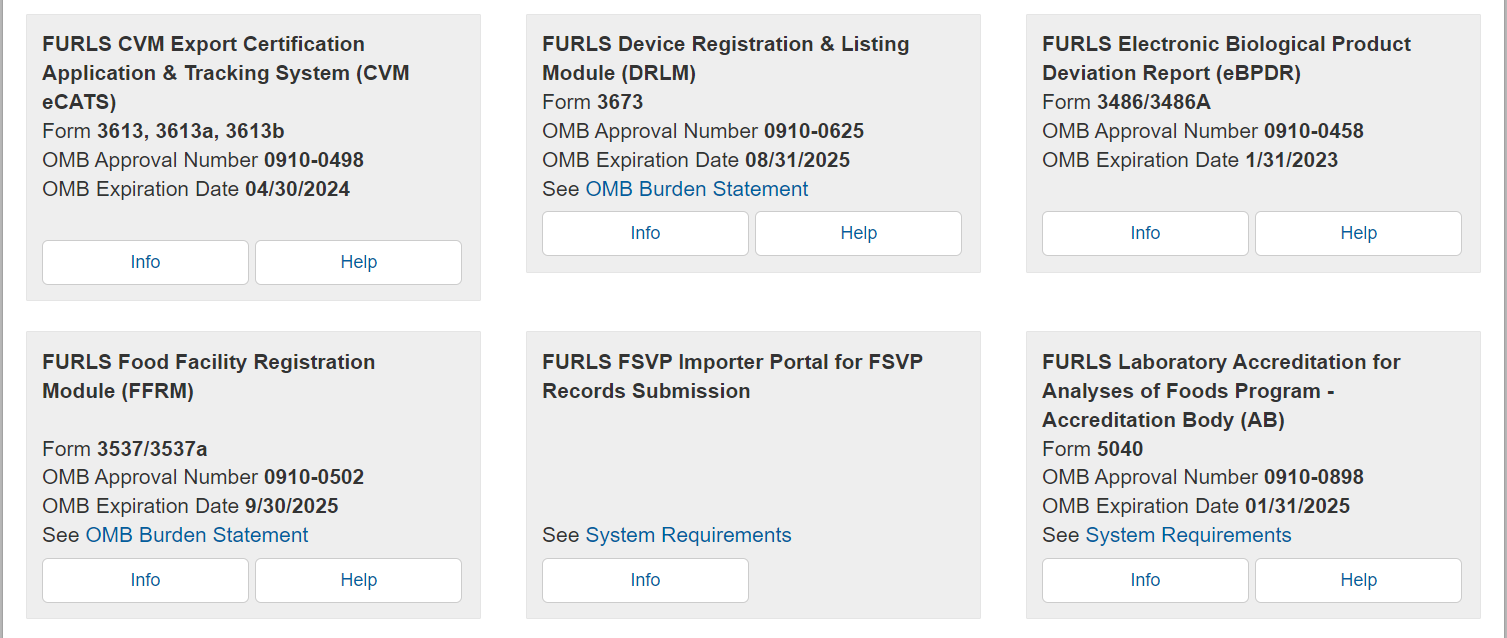This screenshot has height=638, width=1507.
Task: Click Info for FSVP Importer Portal
Action: [x=645, y=580]
